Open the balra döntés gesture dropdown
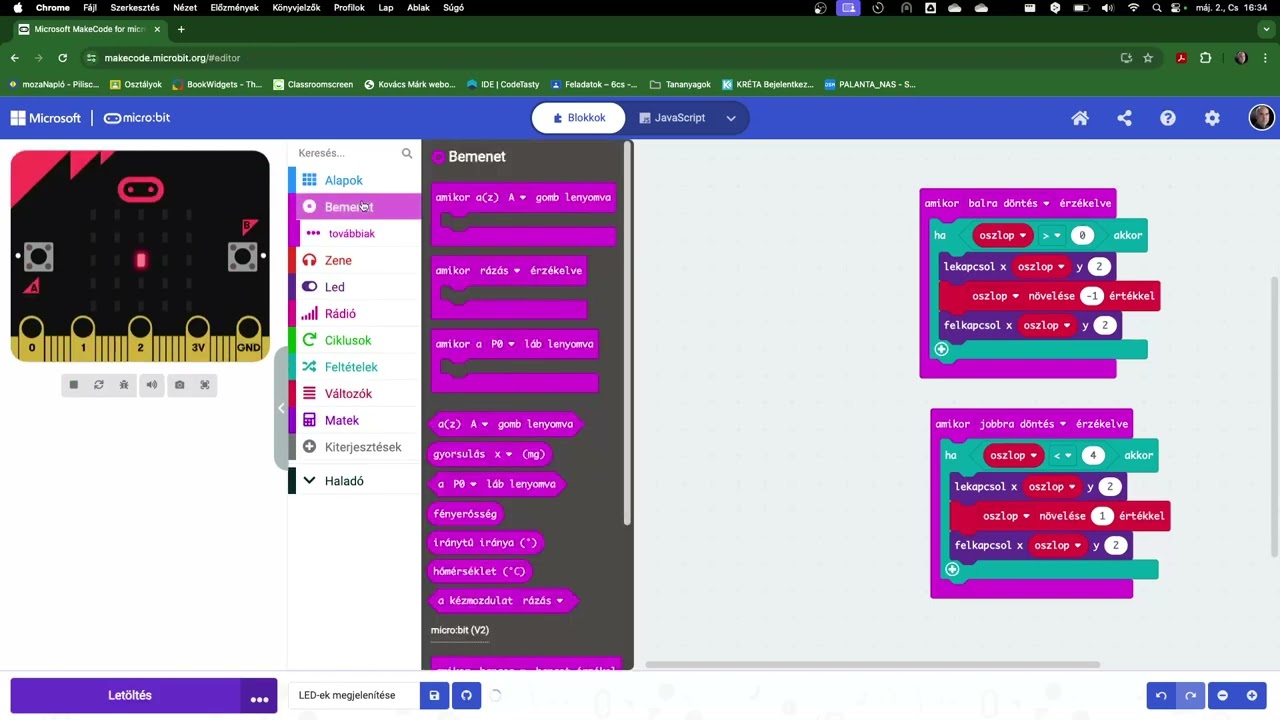 pos(1010,203)
